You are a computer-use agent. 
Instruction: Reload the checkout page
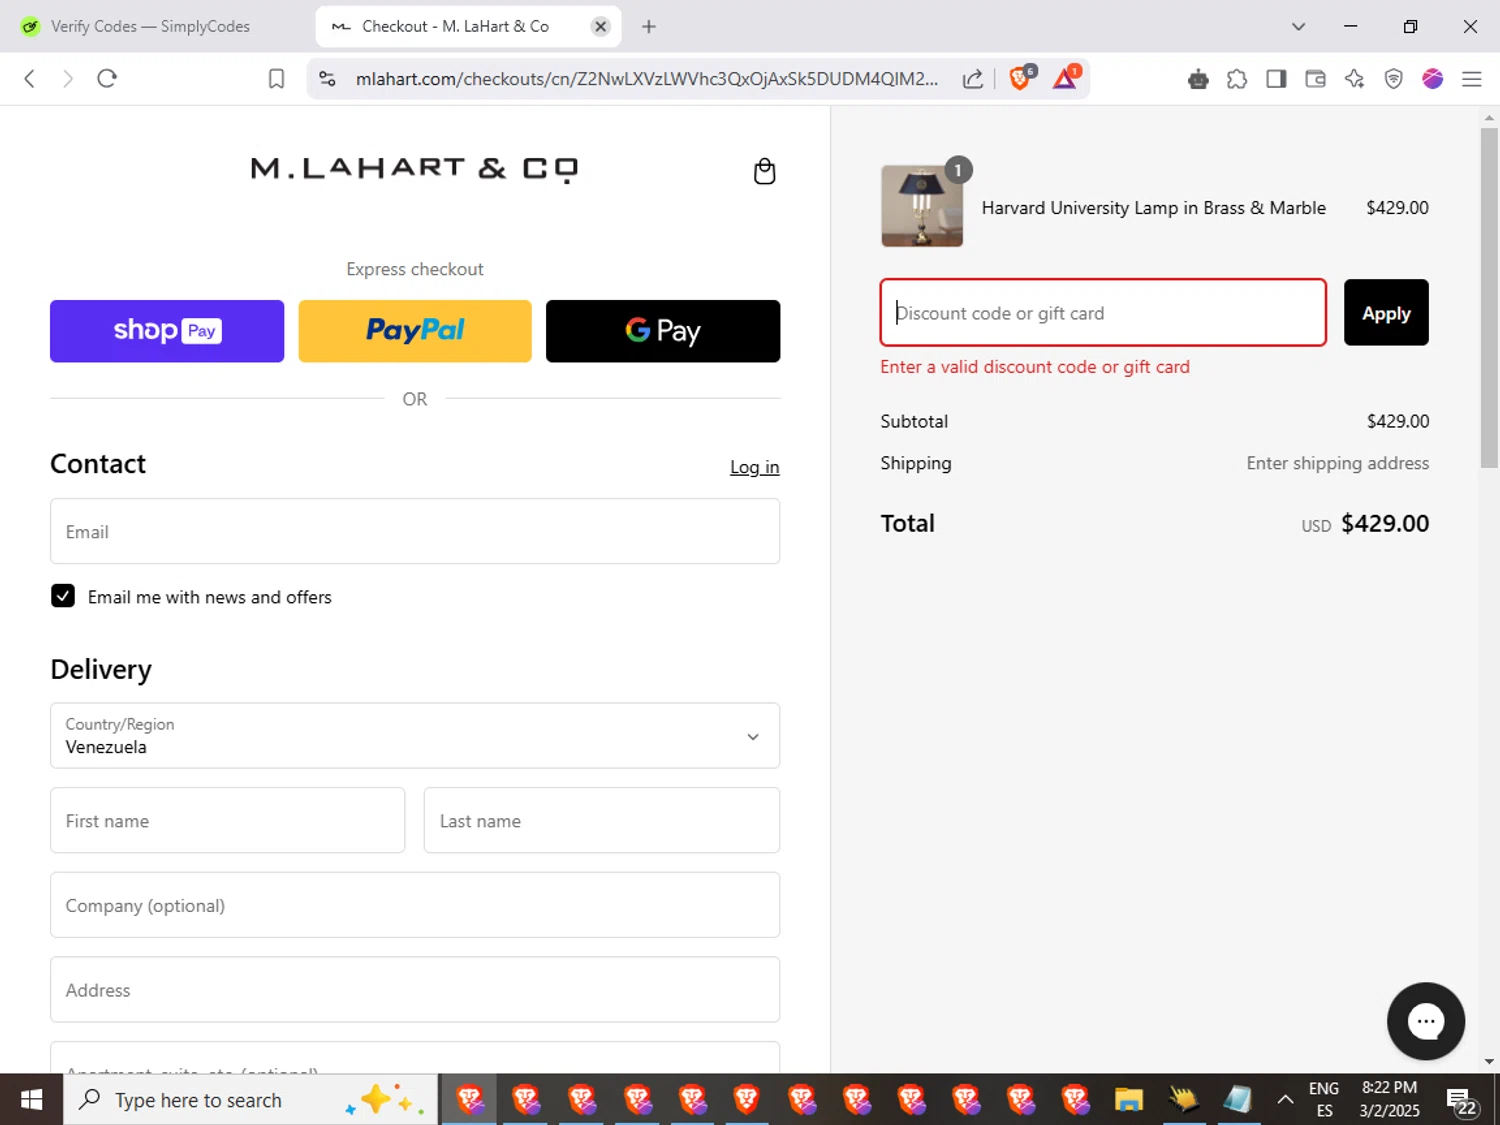click(x=107, y=79)
